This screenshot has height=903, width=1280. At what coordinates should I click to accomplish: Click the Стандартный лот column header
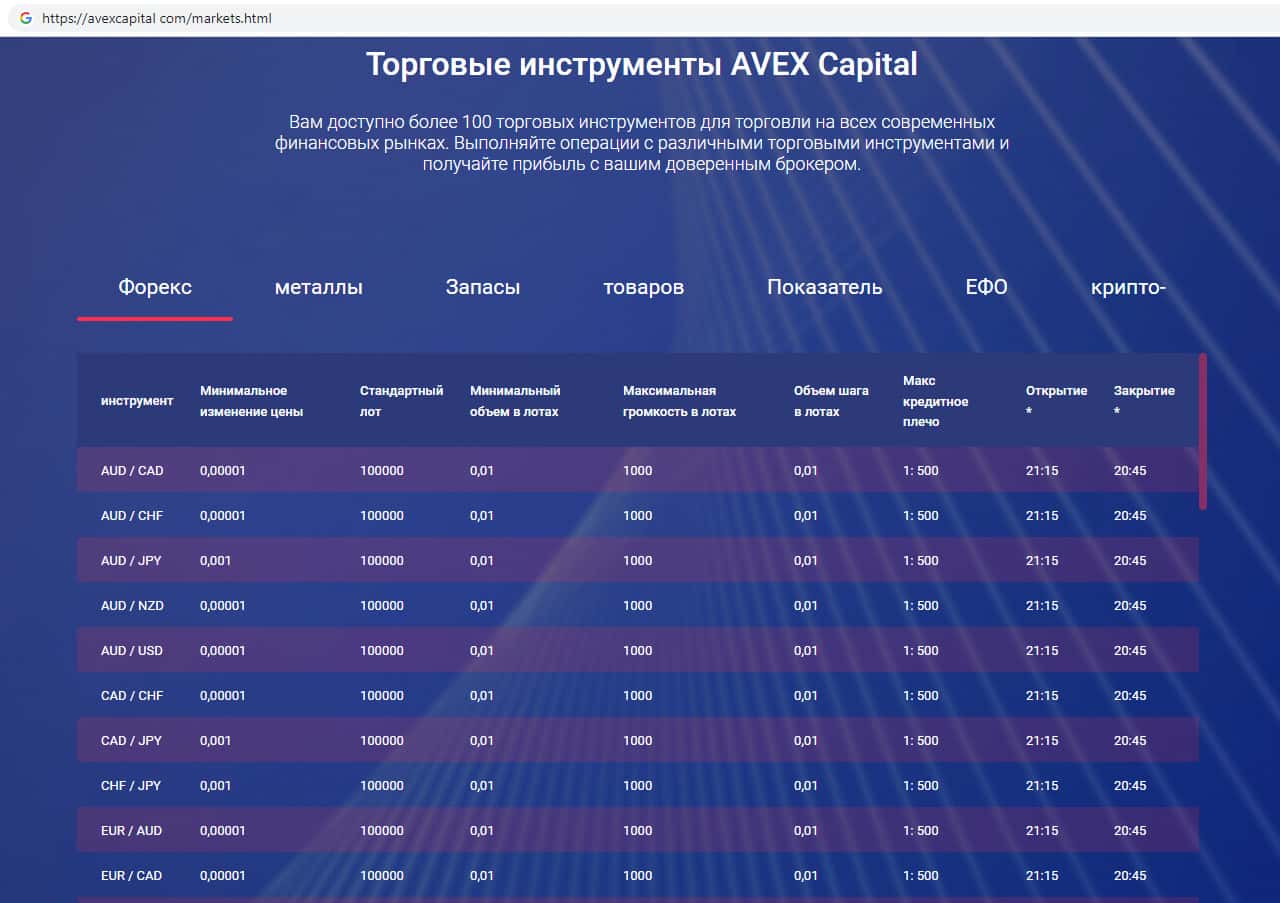click(401, 401)
